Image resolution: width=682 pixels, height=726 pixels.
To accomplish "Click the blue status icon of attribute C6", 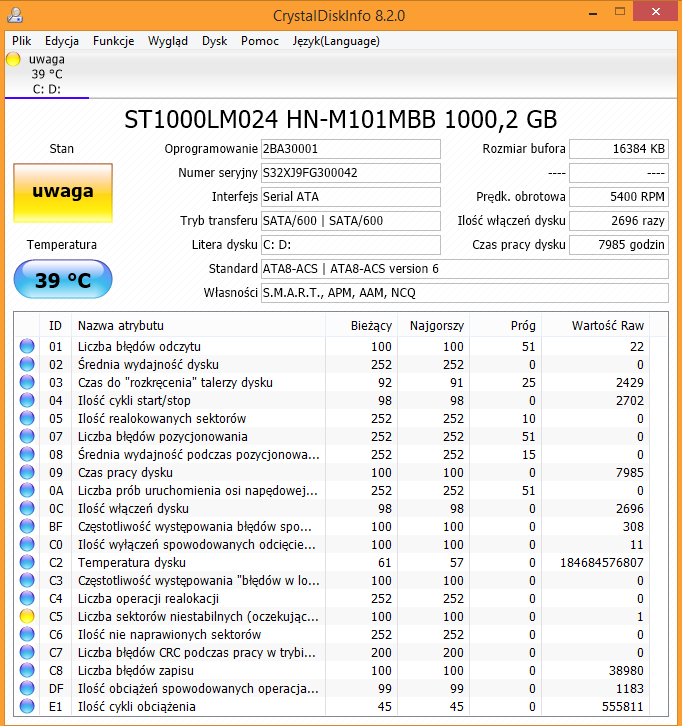I will point(27,634).
